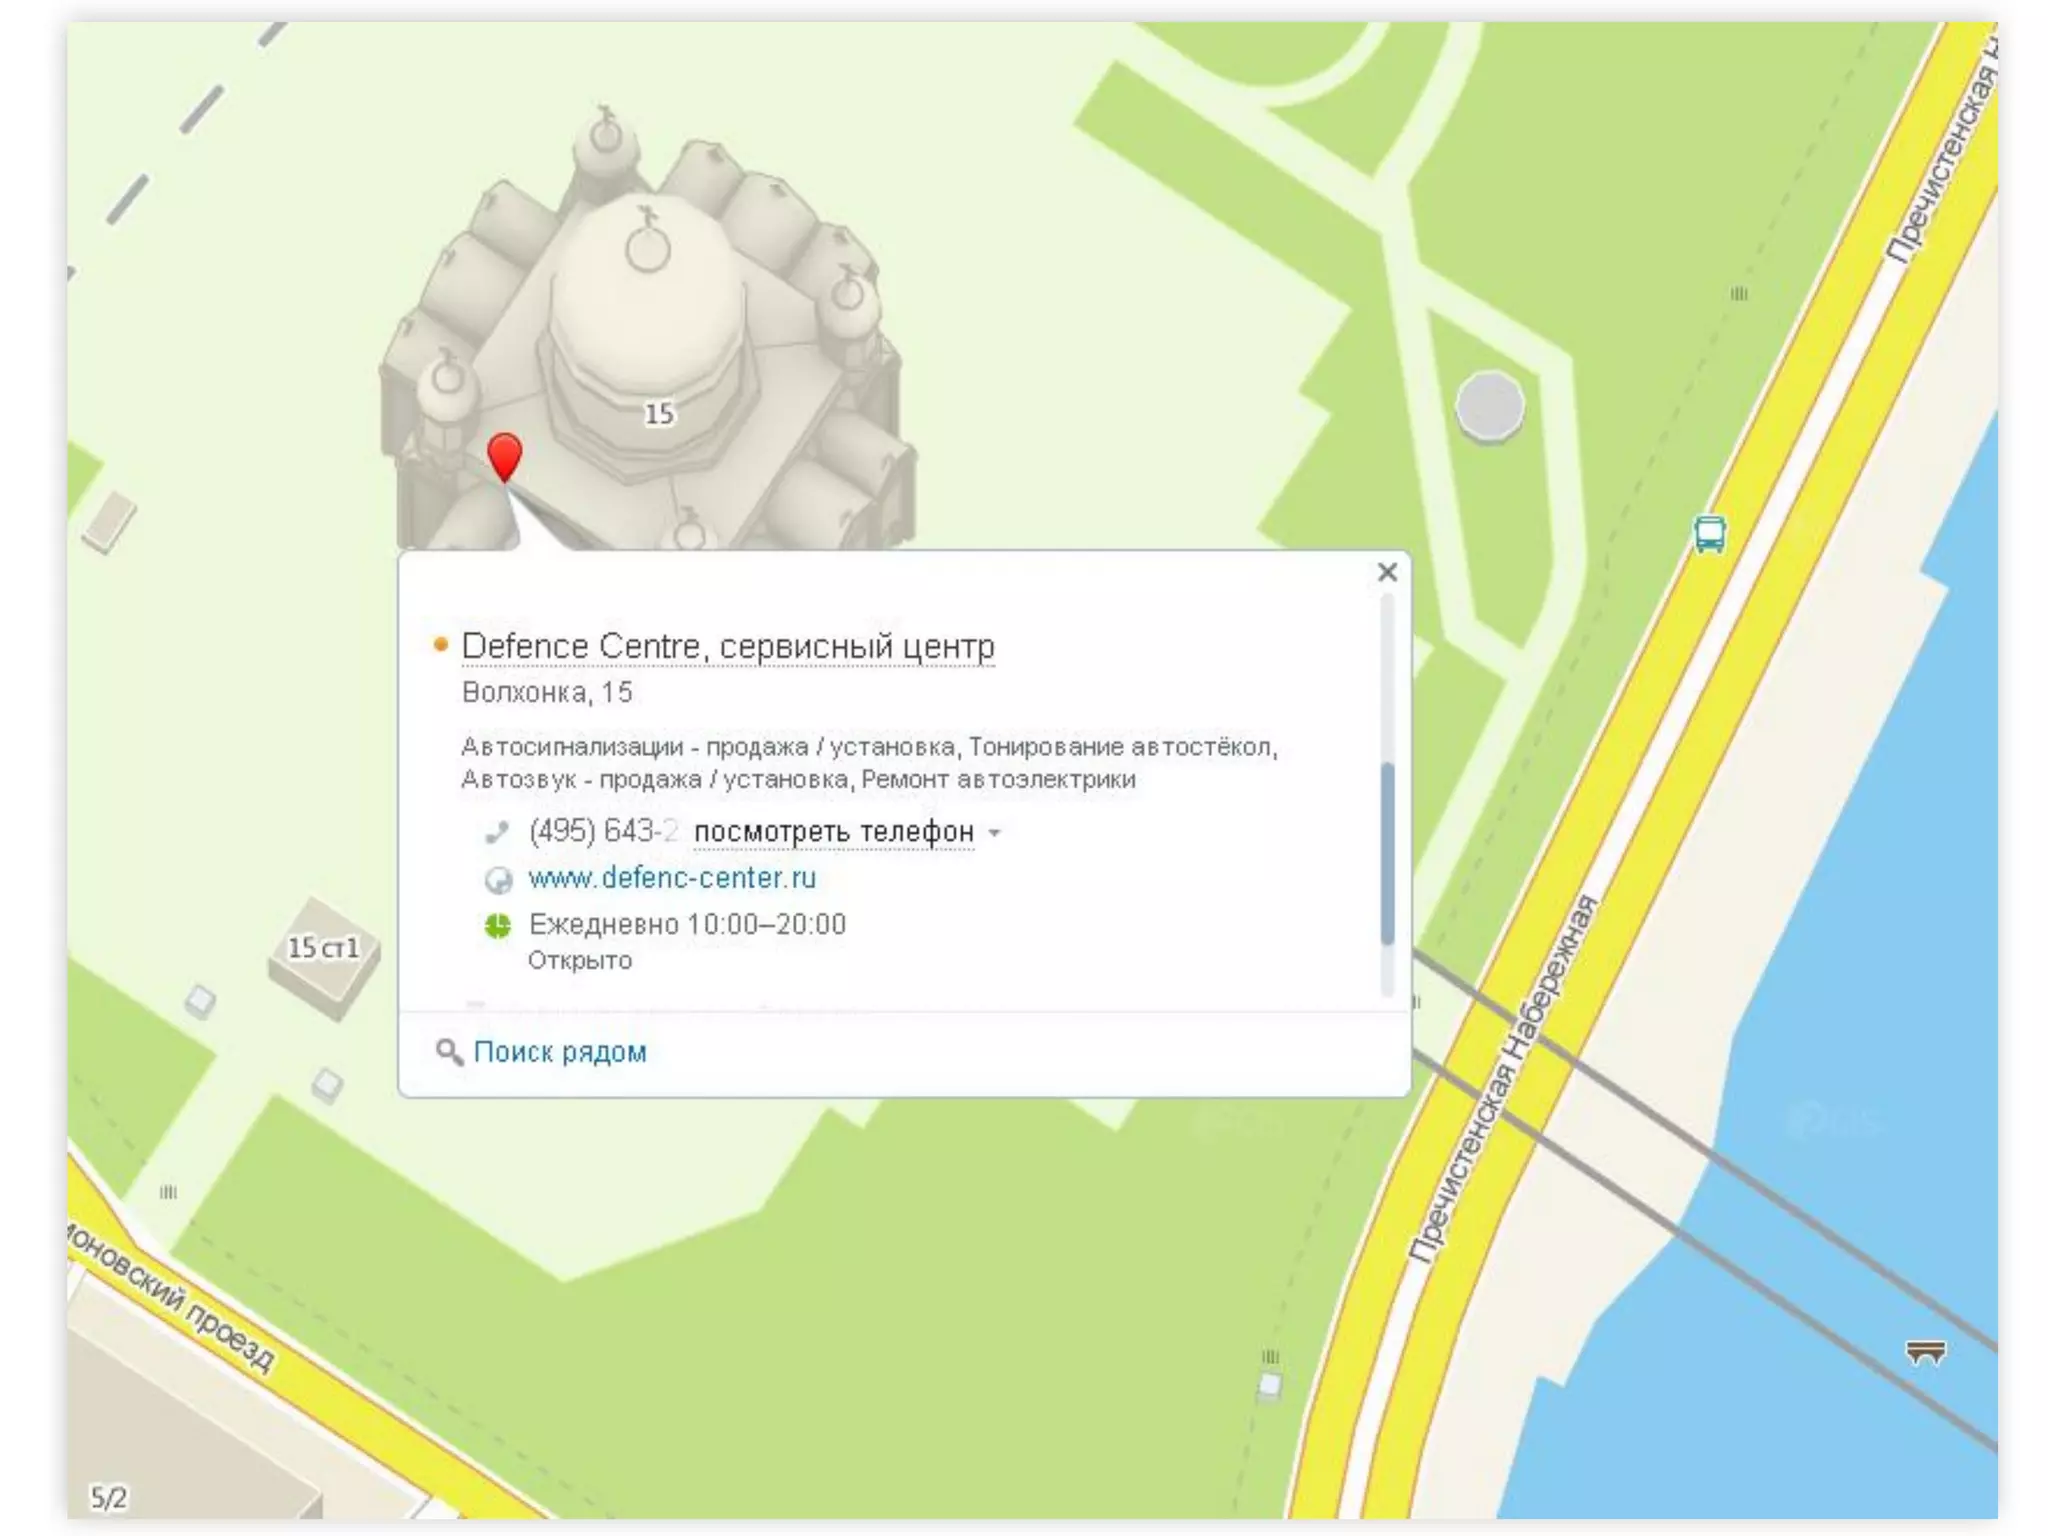The height and width of the screenshot is (1536, 2048).
Task: Expand the phone number dropdown arrow
Action: pyautogui.click(x=995, y=832)
